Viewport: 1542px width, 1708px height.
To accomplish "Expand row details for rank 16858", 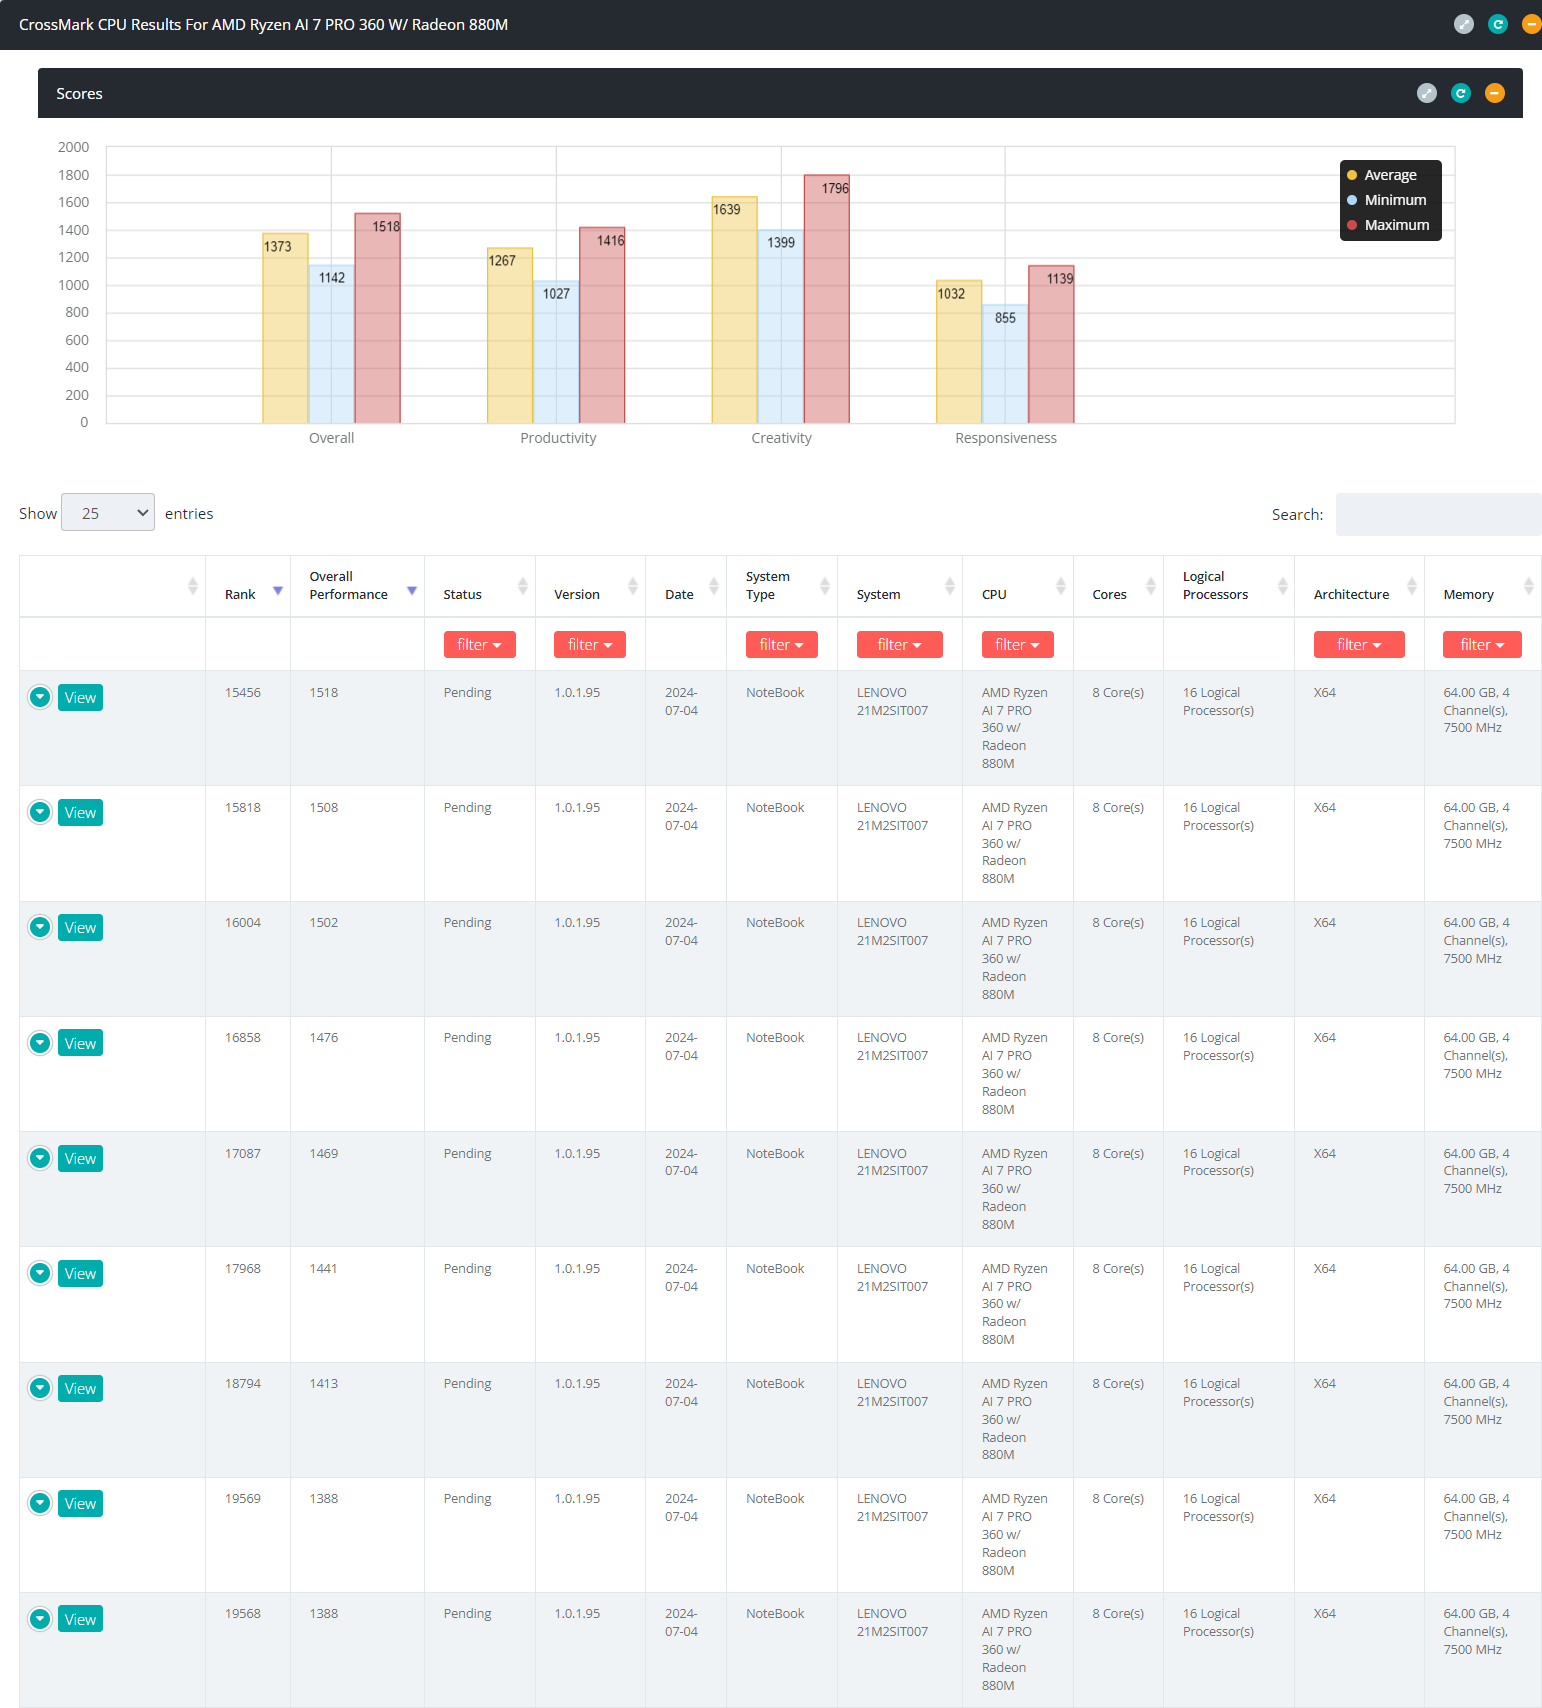I will (40, 1043).
